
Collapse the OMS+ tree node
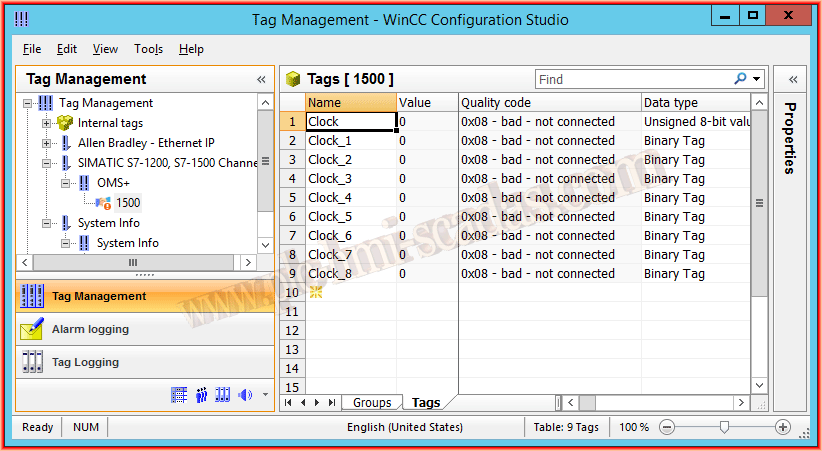[x=66, y=183]
